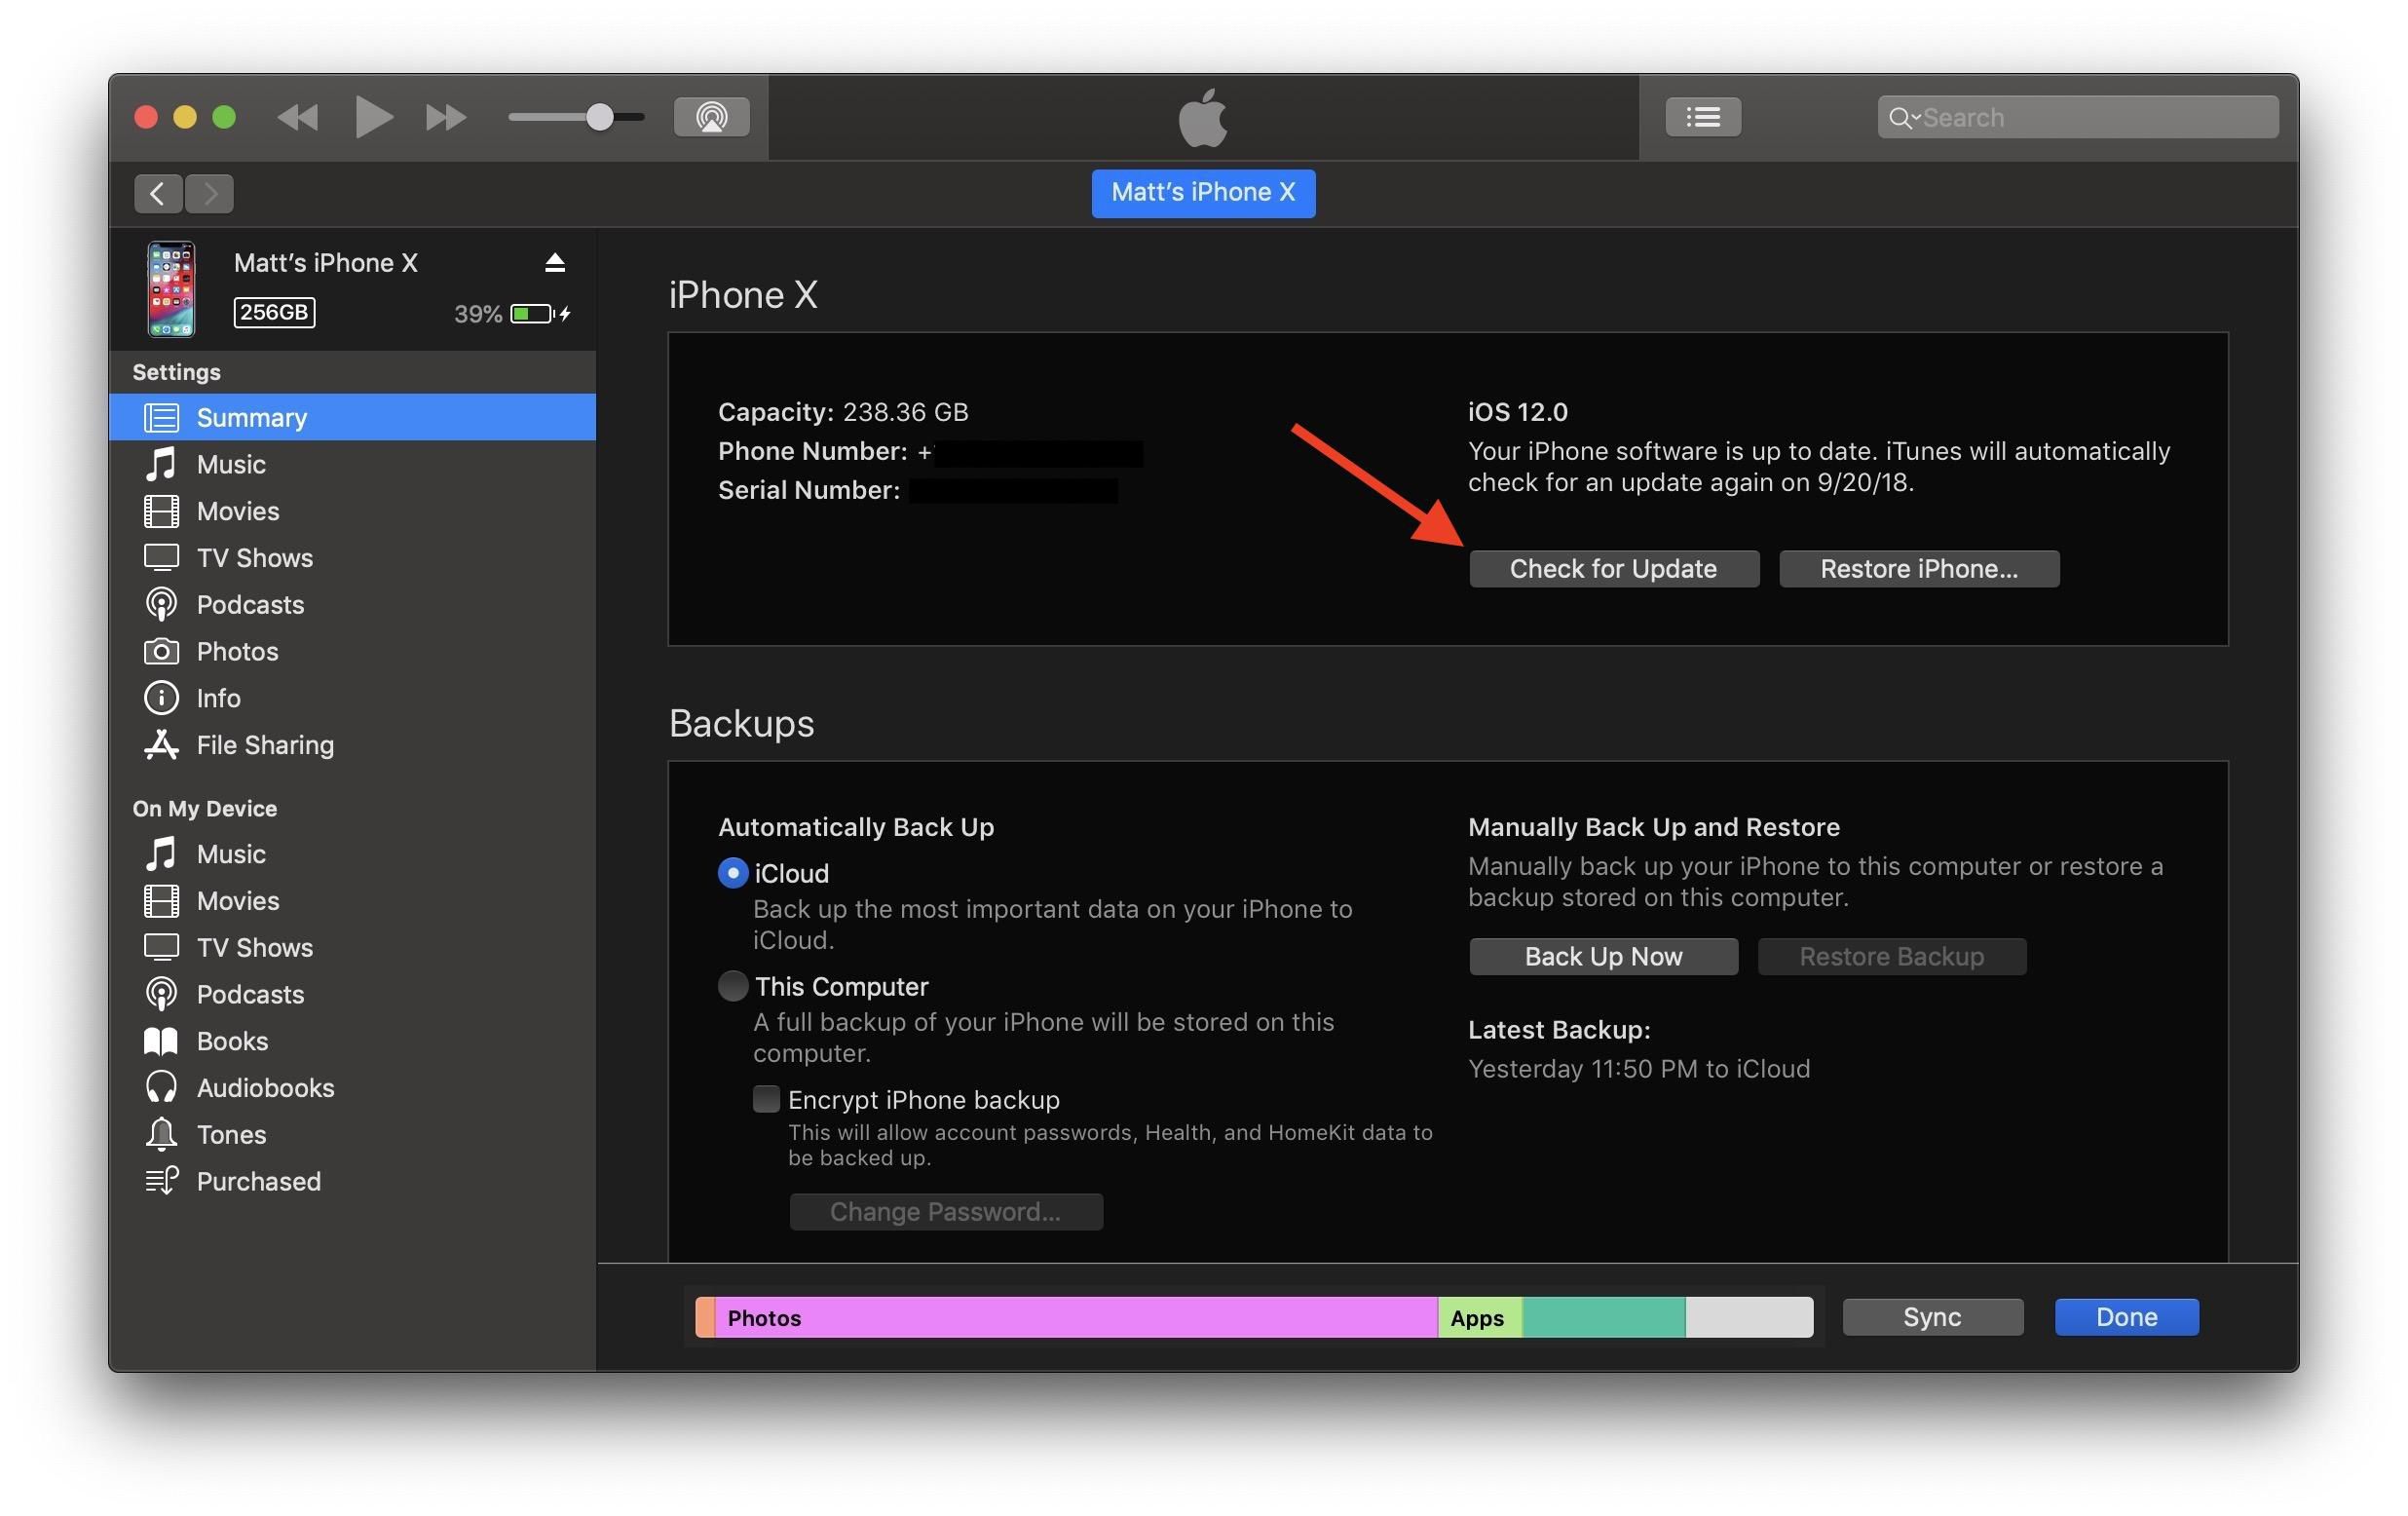
Task: Click the orange storage bar segment
Action: tap(705, 1318)
